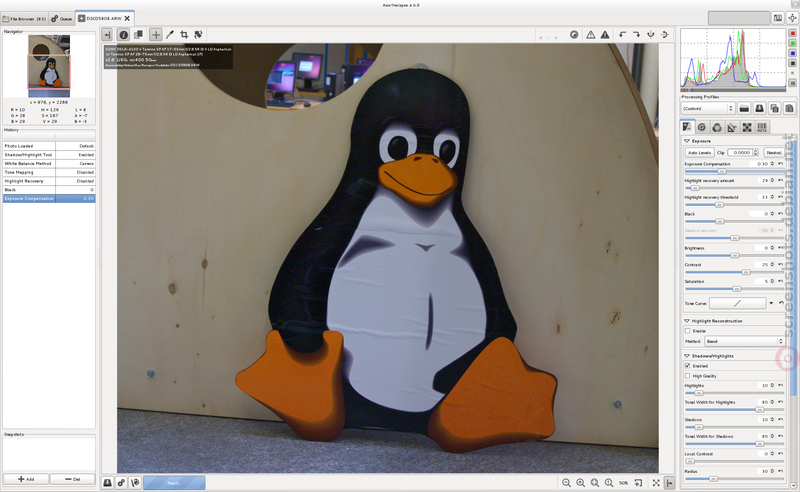Load processing profile from file
This screenshot has width=800, height=492.
pyautogui.click(x=744, y=108)
